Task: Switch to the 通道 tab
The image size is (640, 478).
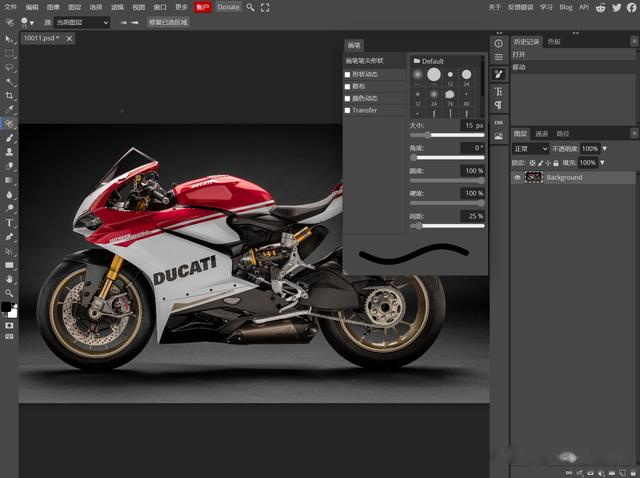Action: coord(542,133)
